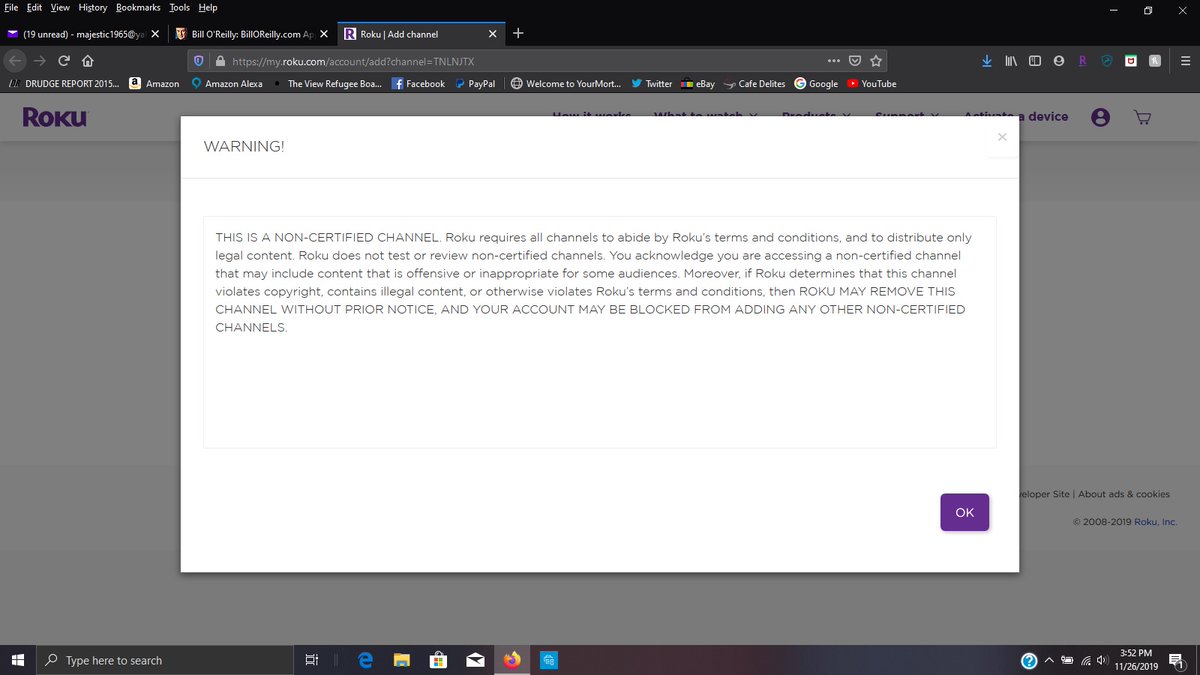Open the Amazon bookmark
Viewport: 1200px width, 675px height.
155,84
